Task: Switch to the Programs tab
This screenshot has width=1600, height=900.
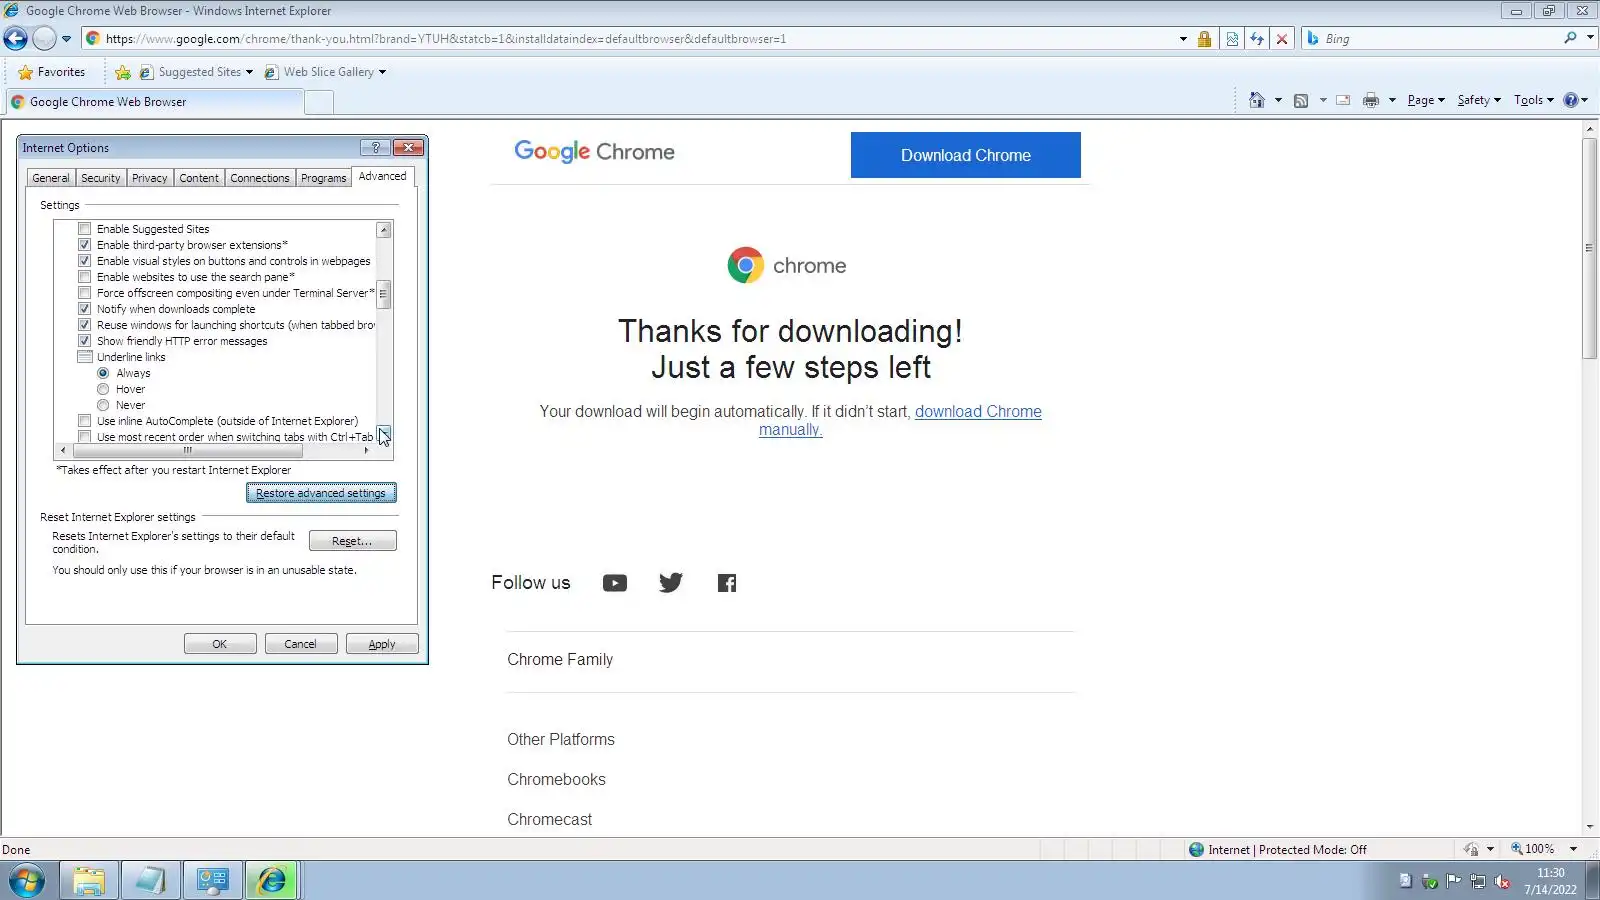Action: [324, 178]
